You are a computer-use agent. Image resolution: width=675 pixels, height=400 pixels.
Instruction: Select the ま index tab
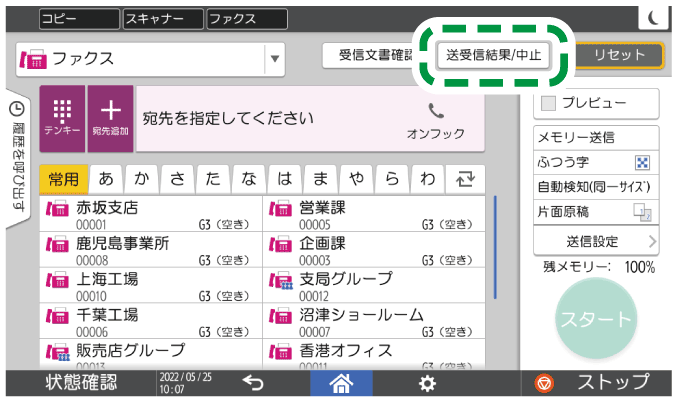coord(320,179)
